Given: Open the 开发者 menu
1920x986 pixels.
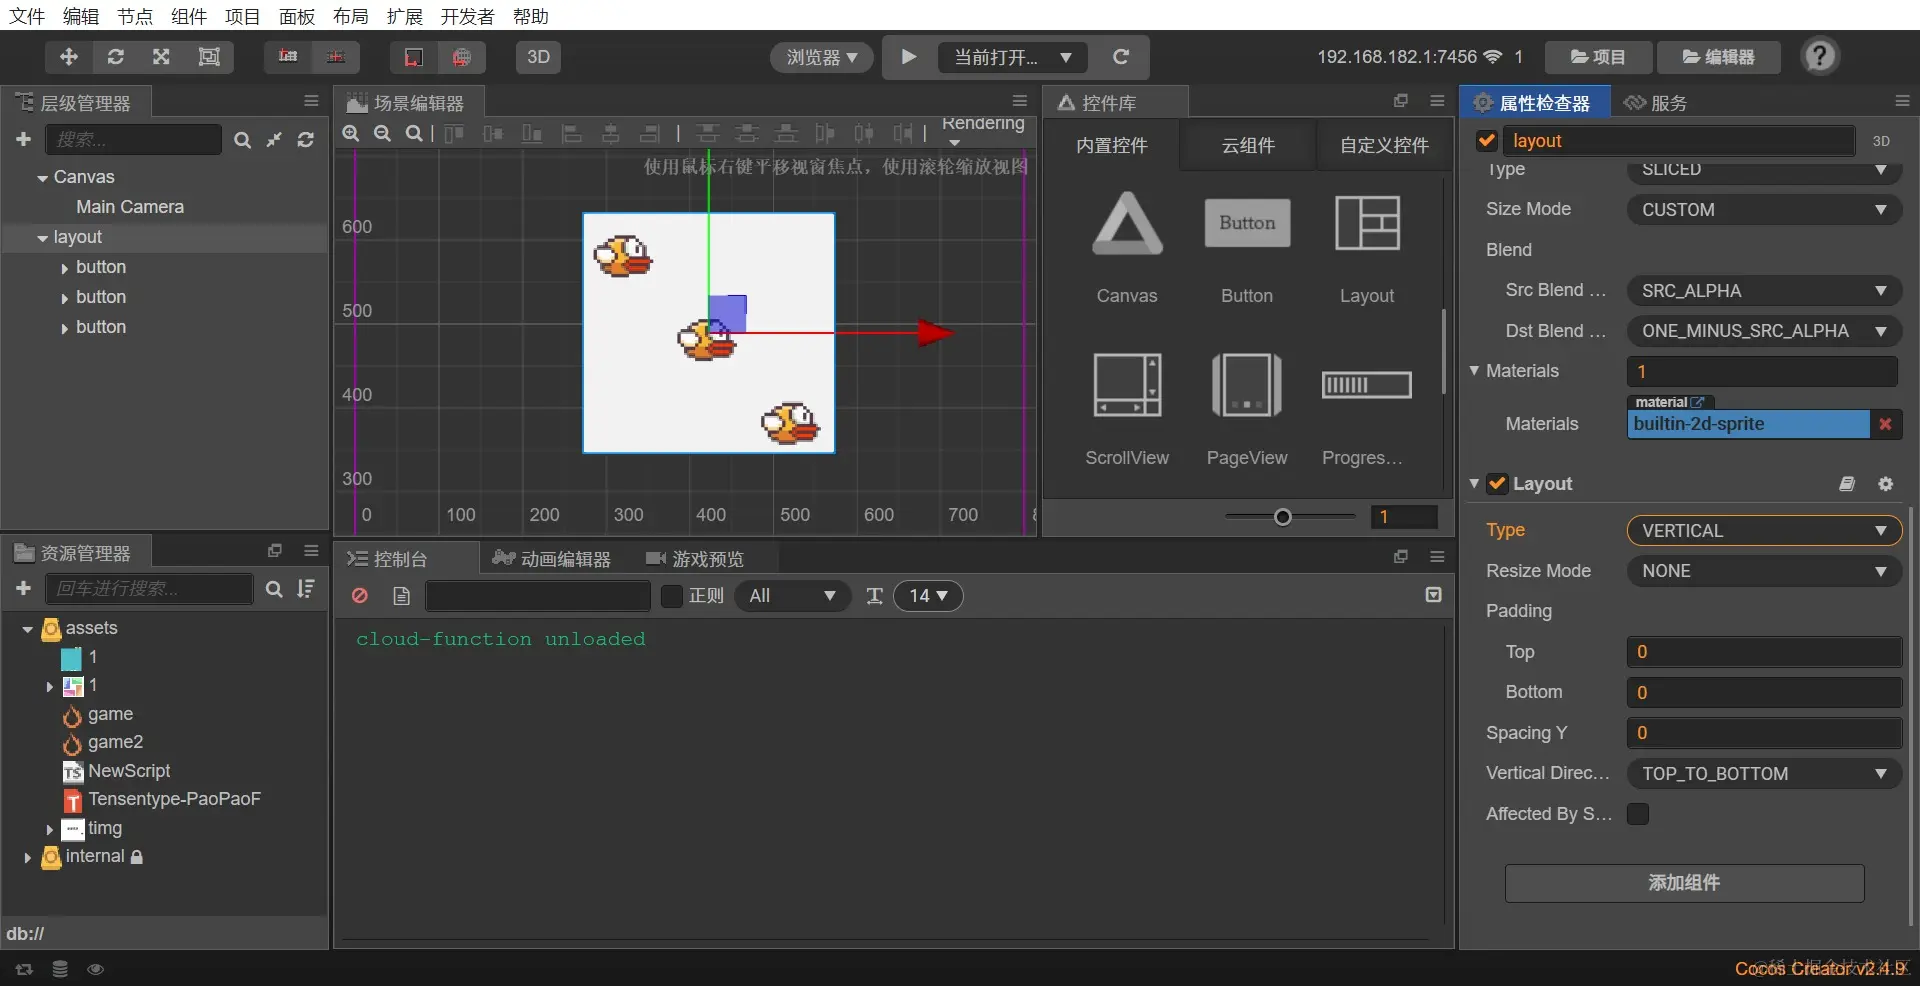Looking at the screenshot, I should pyautogui.click(x=467, y=16).
